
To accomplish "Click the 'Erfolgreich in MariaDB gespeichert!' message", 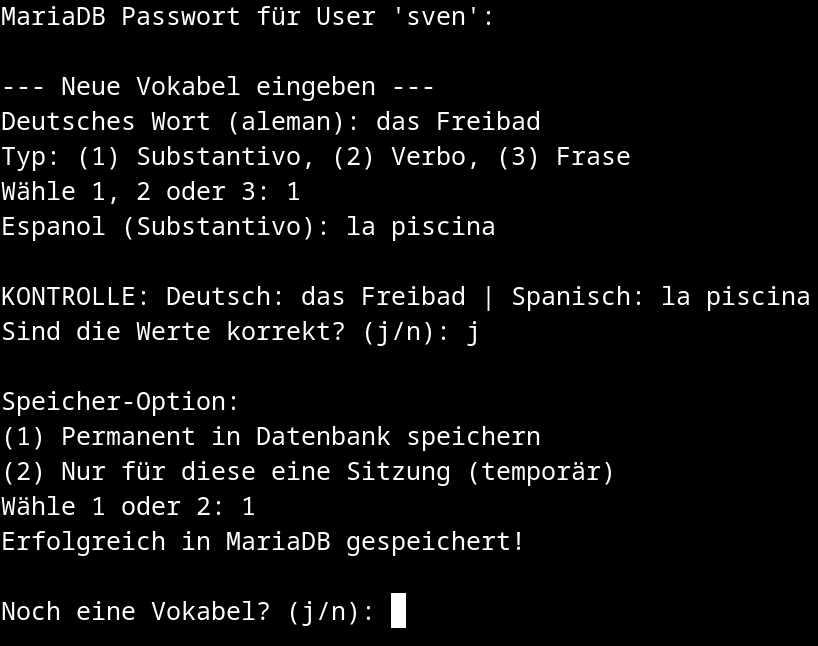I will coord(262,542).
